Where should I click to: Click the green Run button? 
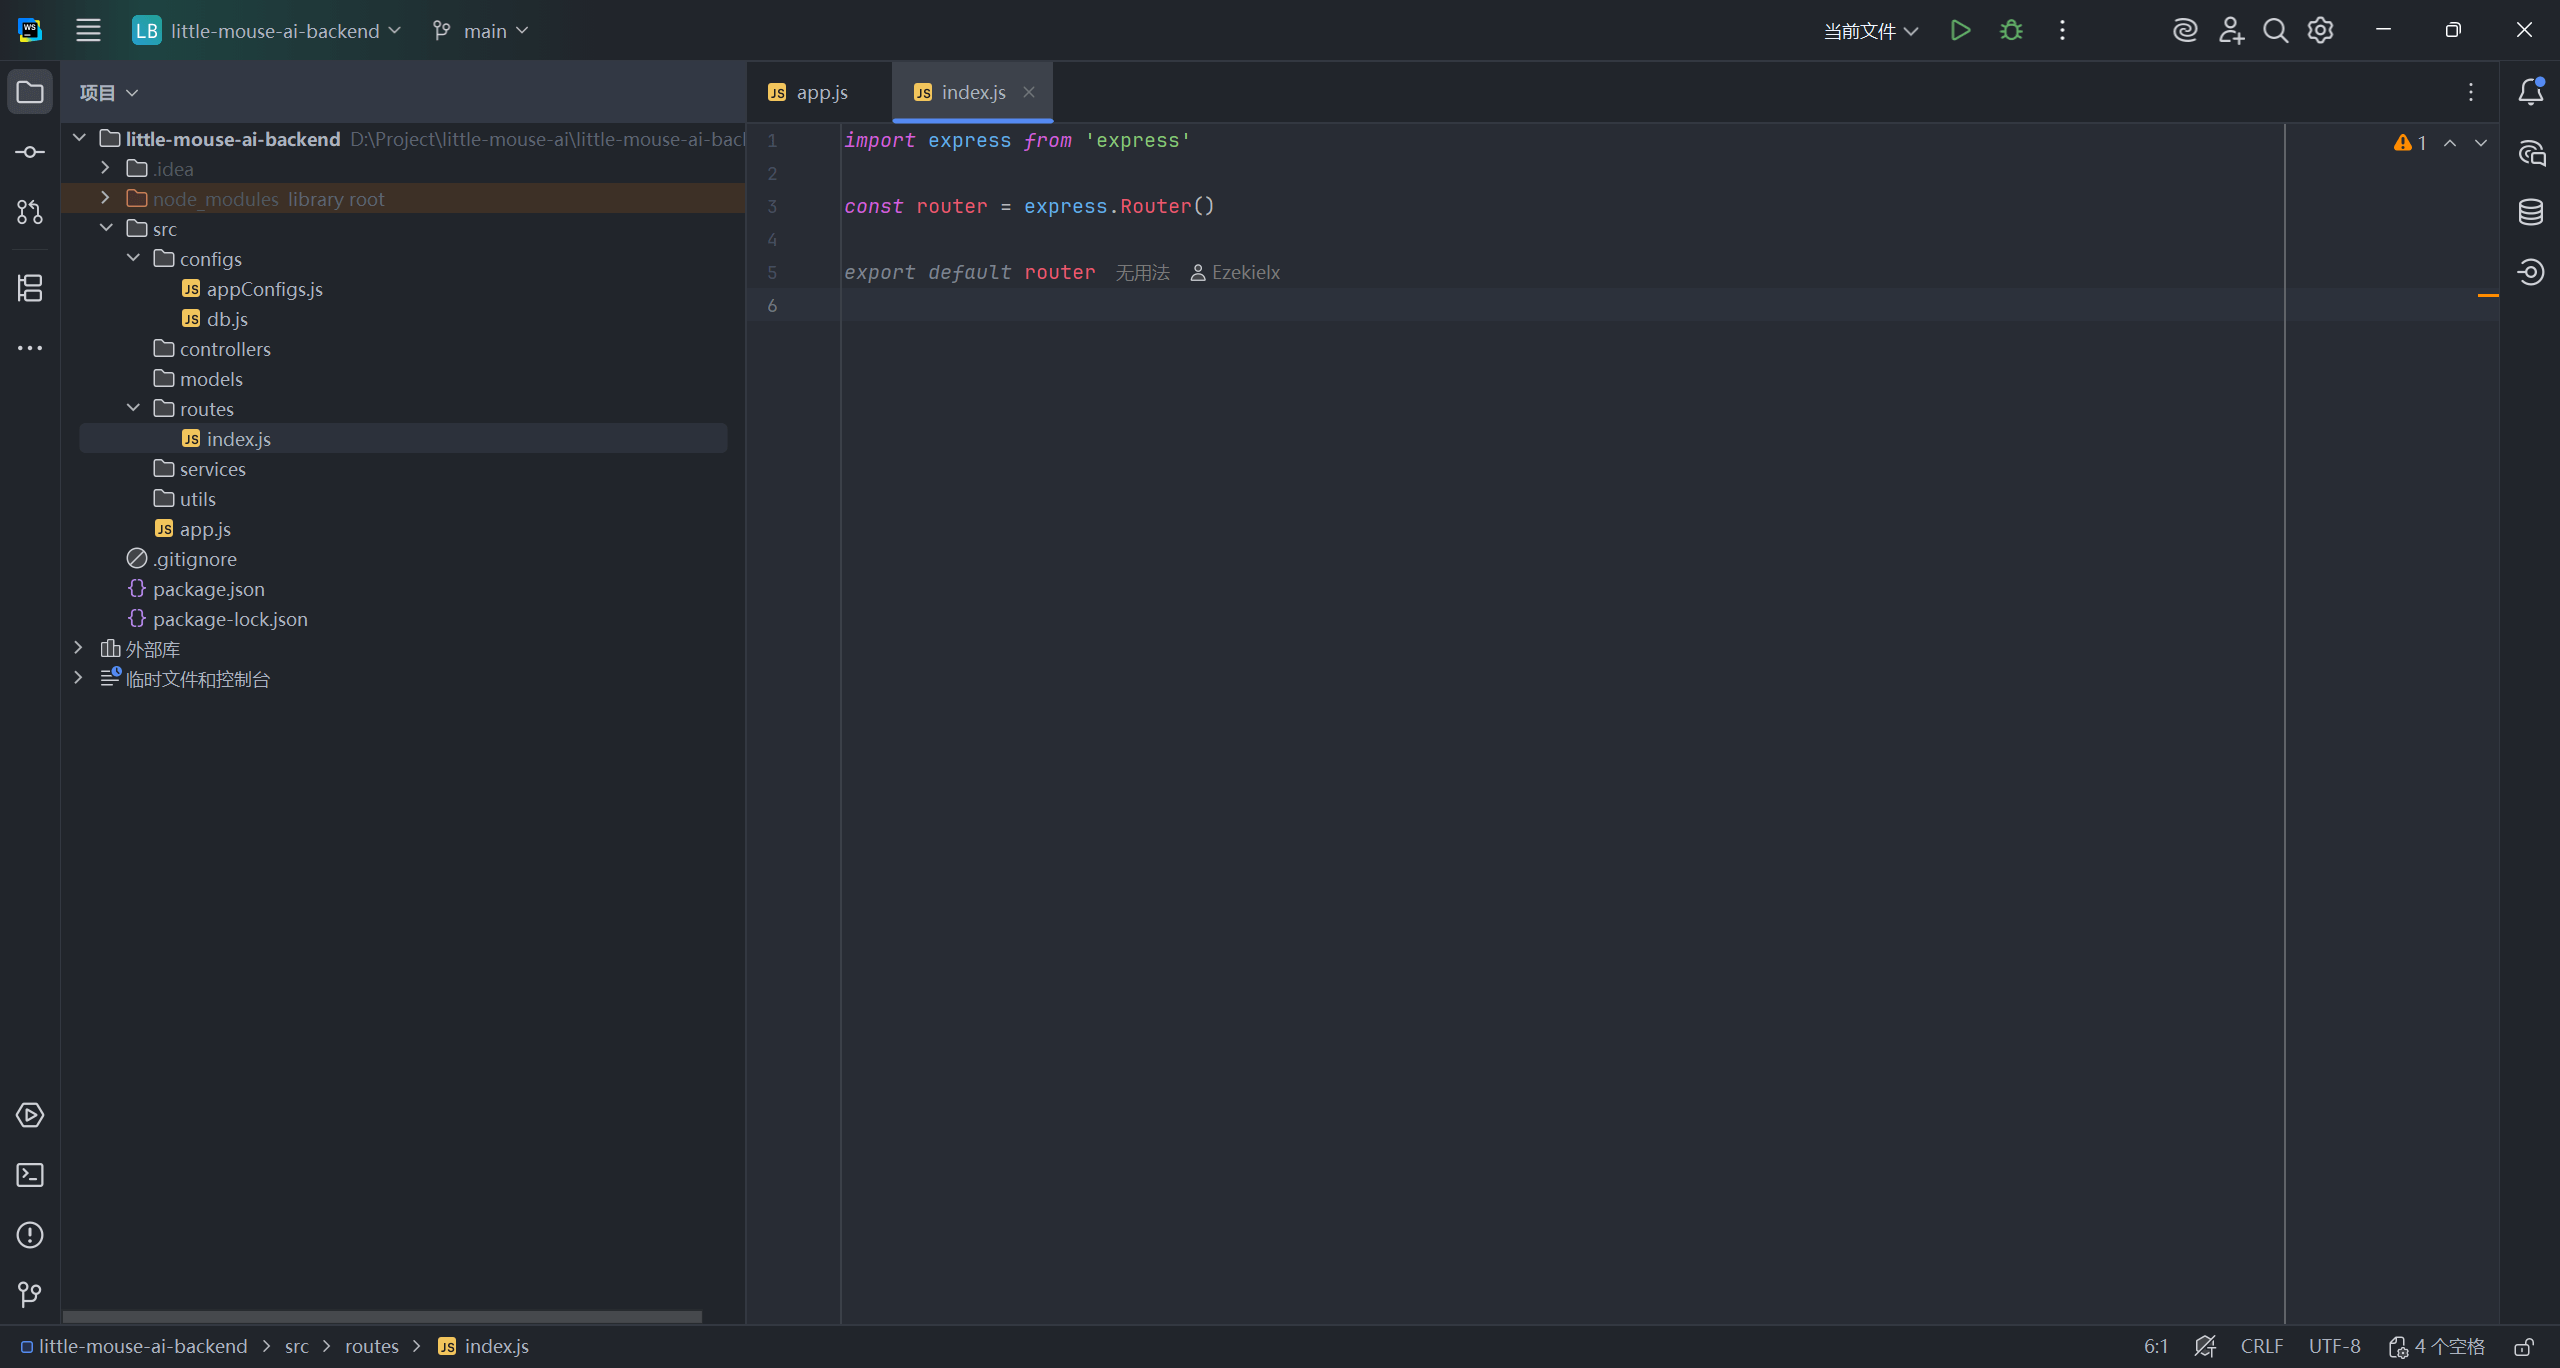coord(1960,31)
